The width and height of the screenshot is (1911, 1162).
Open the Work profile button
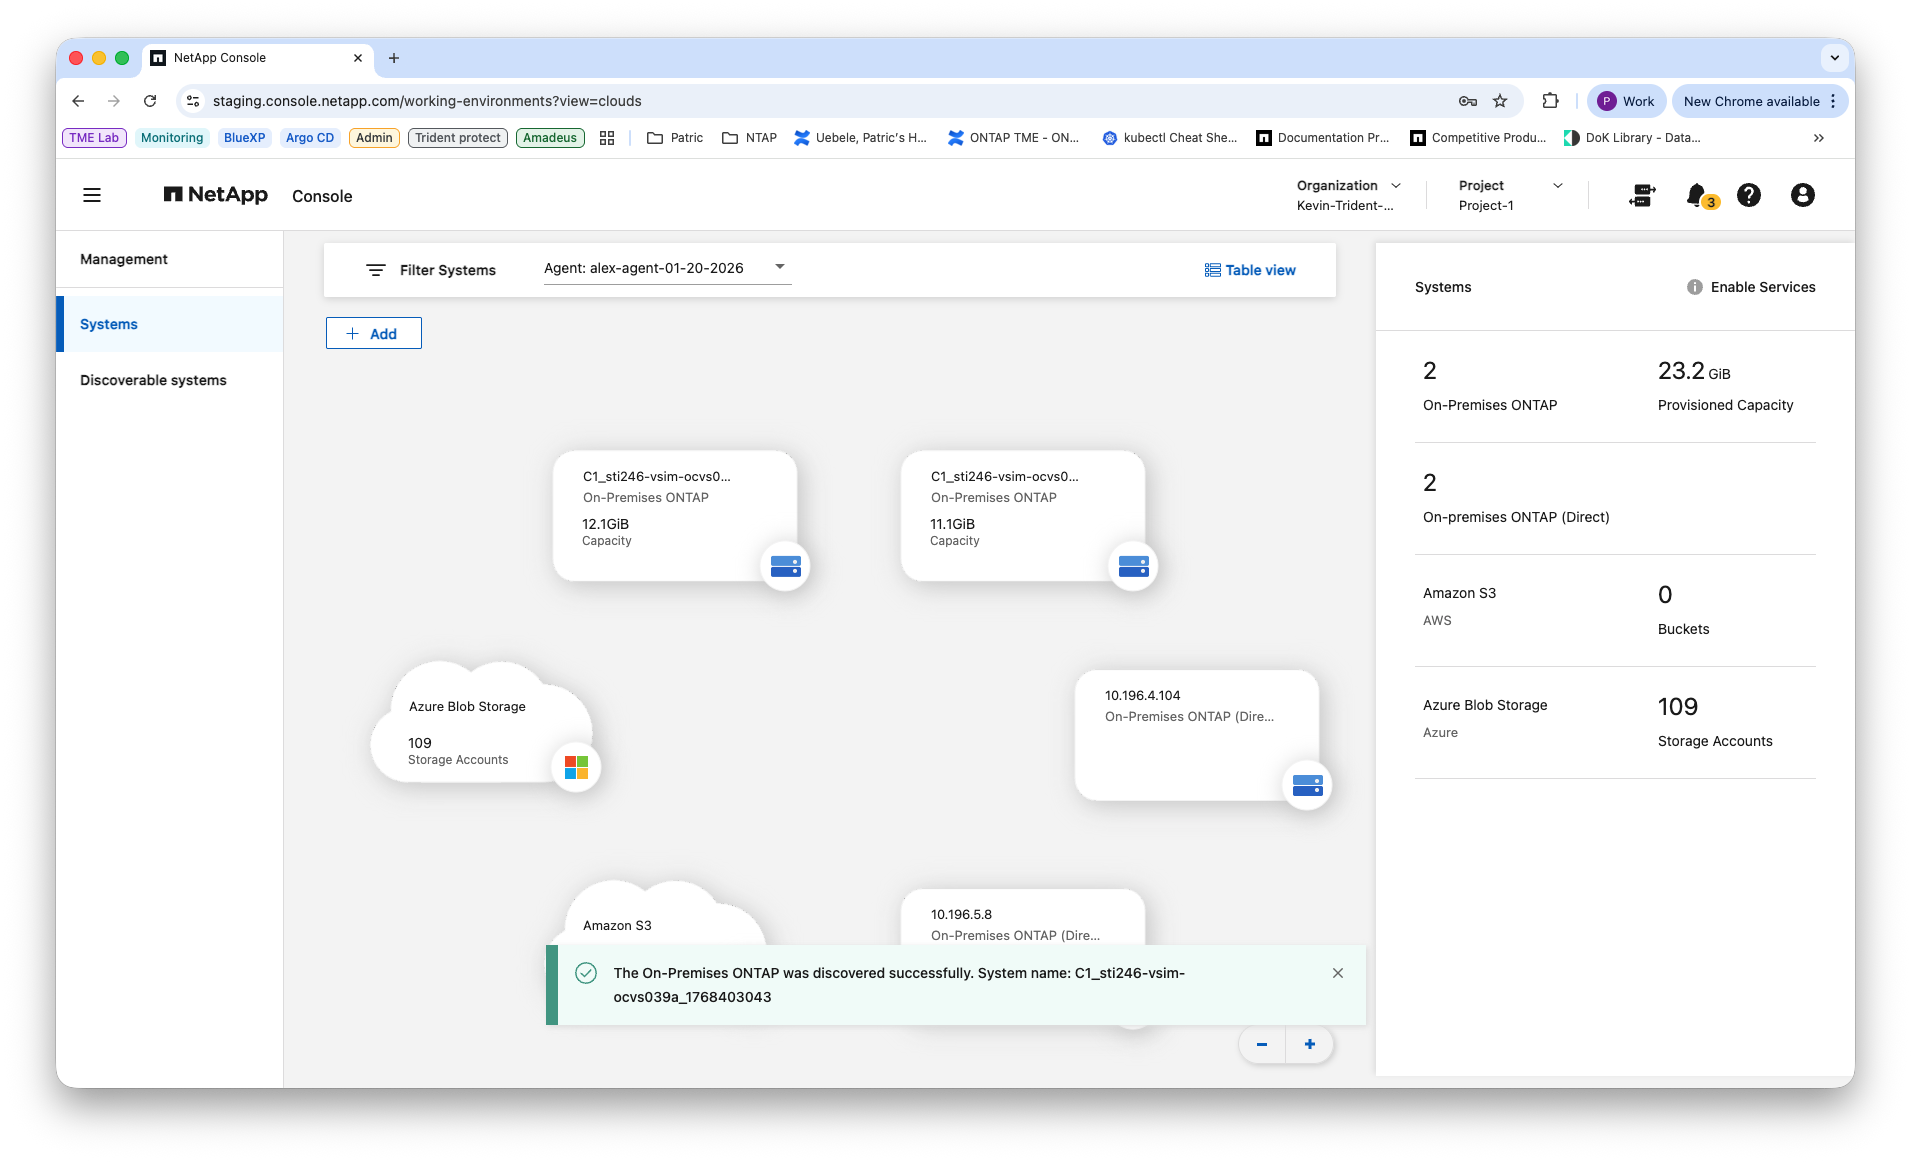pyautogui.click(x=1626, y=101)
